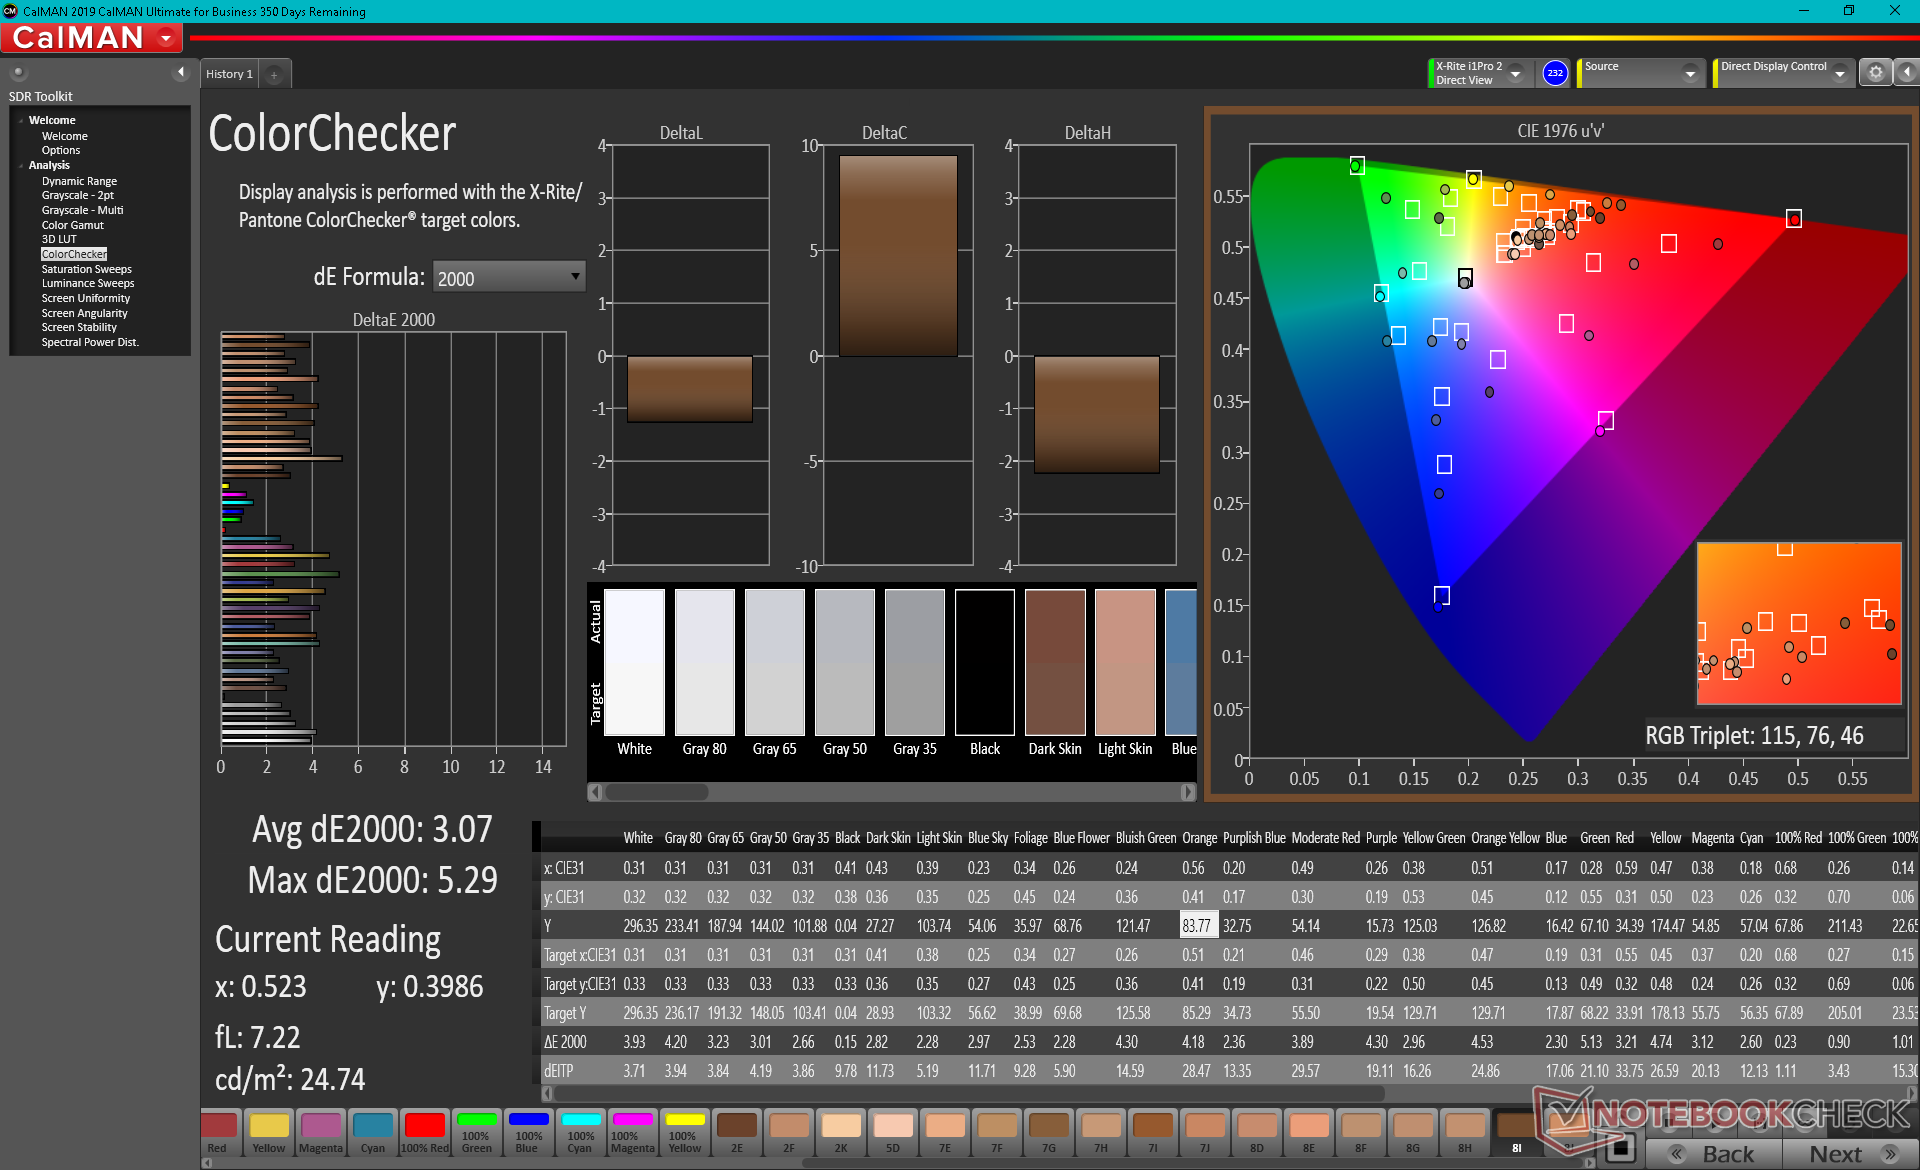Select the 100% Cyan color swatch
This screenshot has height=1170, width=1920.
[580, 1131]
